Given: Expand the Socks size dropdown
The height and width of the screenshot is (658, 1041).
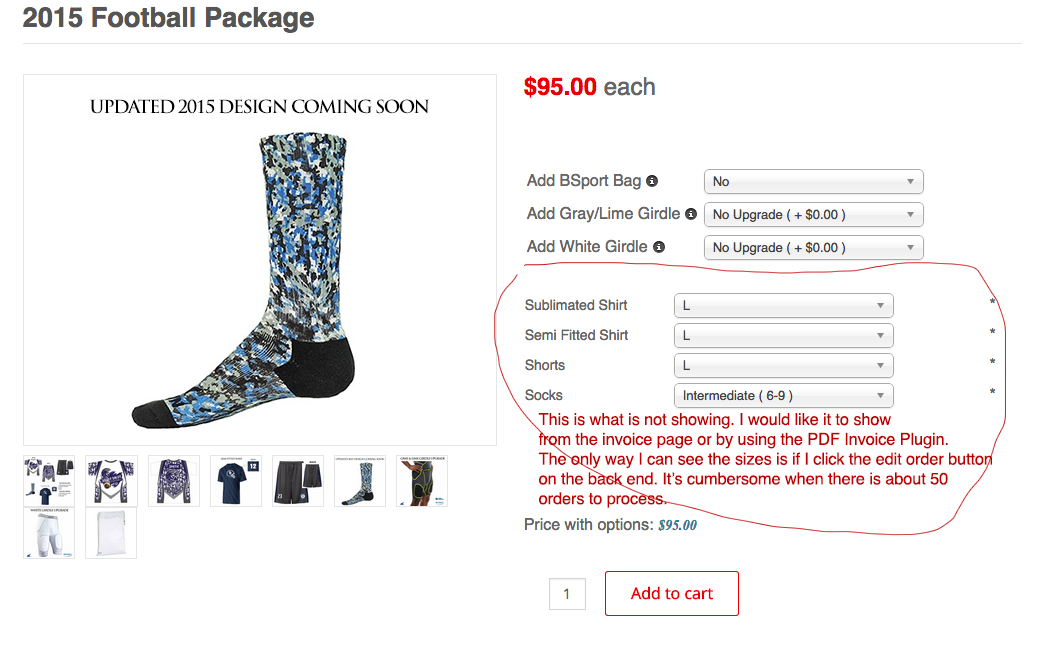Looking at the screenshot, I should pos(783,396).
